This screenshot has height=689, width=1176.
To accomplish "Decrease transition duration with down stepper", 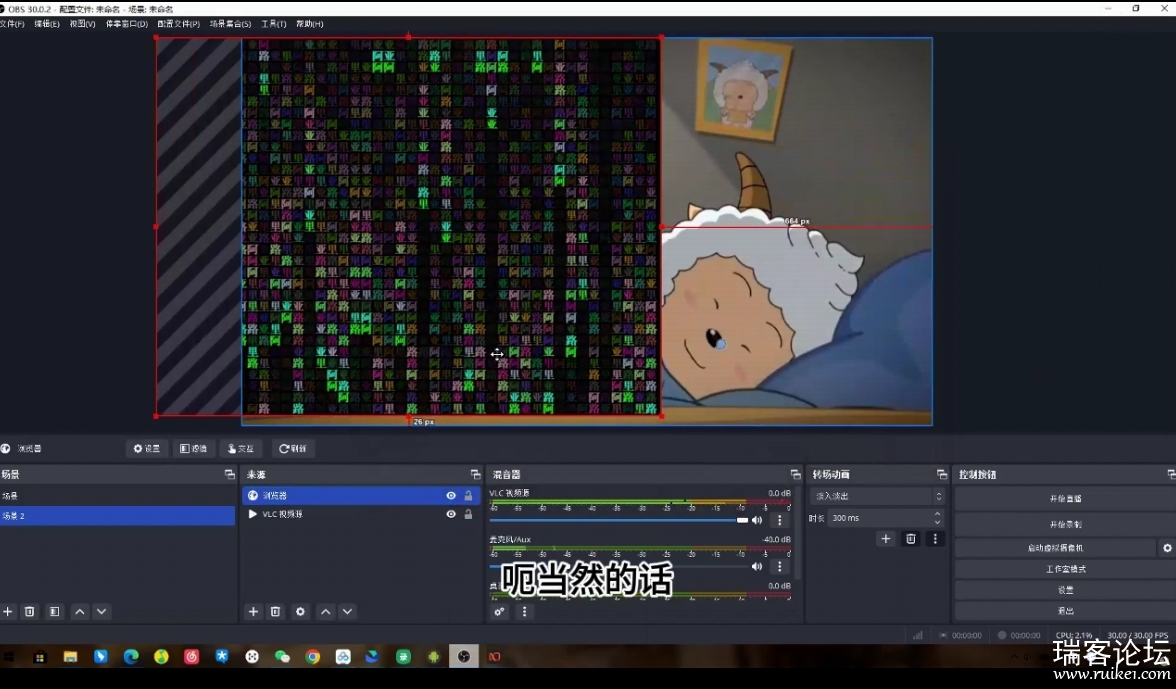I will click(938, 522).
